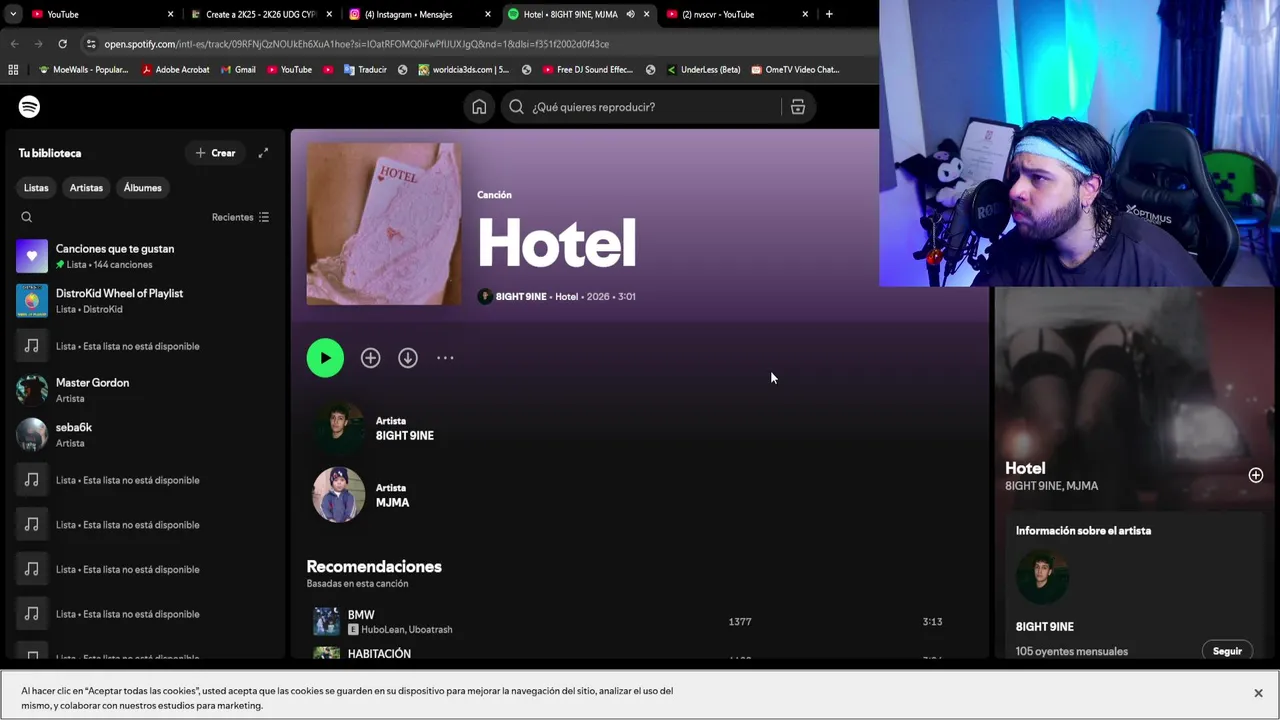The height and width of the screenshot is (720, 1280).
Task: Click Hotel title in now-playing panel
Action: [x=1025, y=468]
